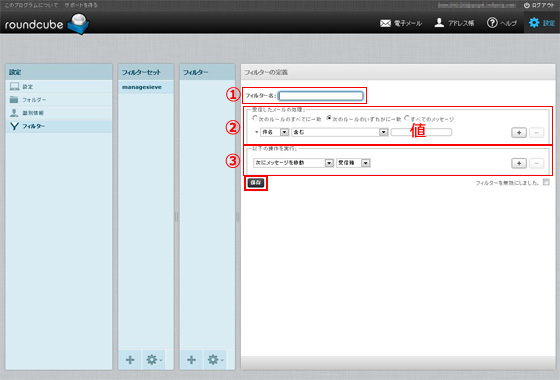Click the 設定 gear icon in top bar
This screenshot has width=560, height=380.
pyautogui.click(x=534, y=23)
